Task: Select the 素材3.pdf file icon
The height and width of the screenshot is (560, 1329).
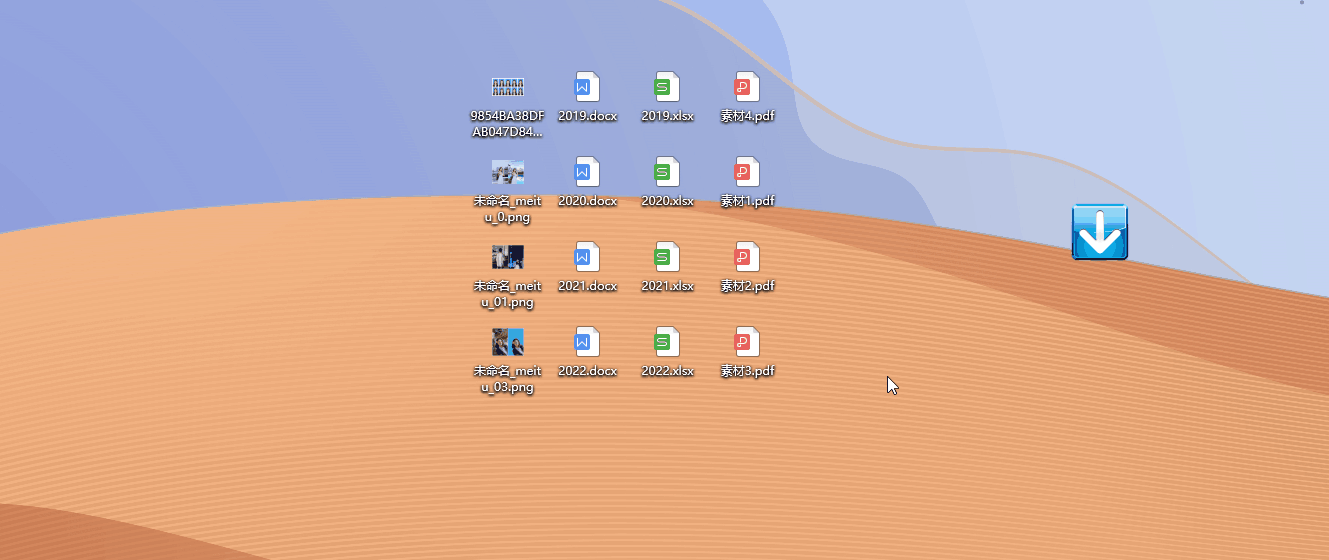Action: [747, 342]
